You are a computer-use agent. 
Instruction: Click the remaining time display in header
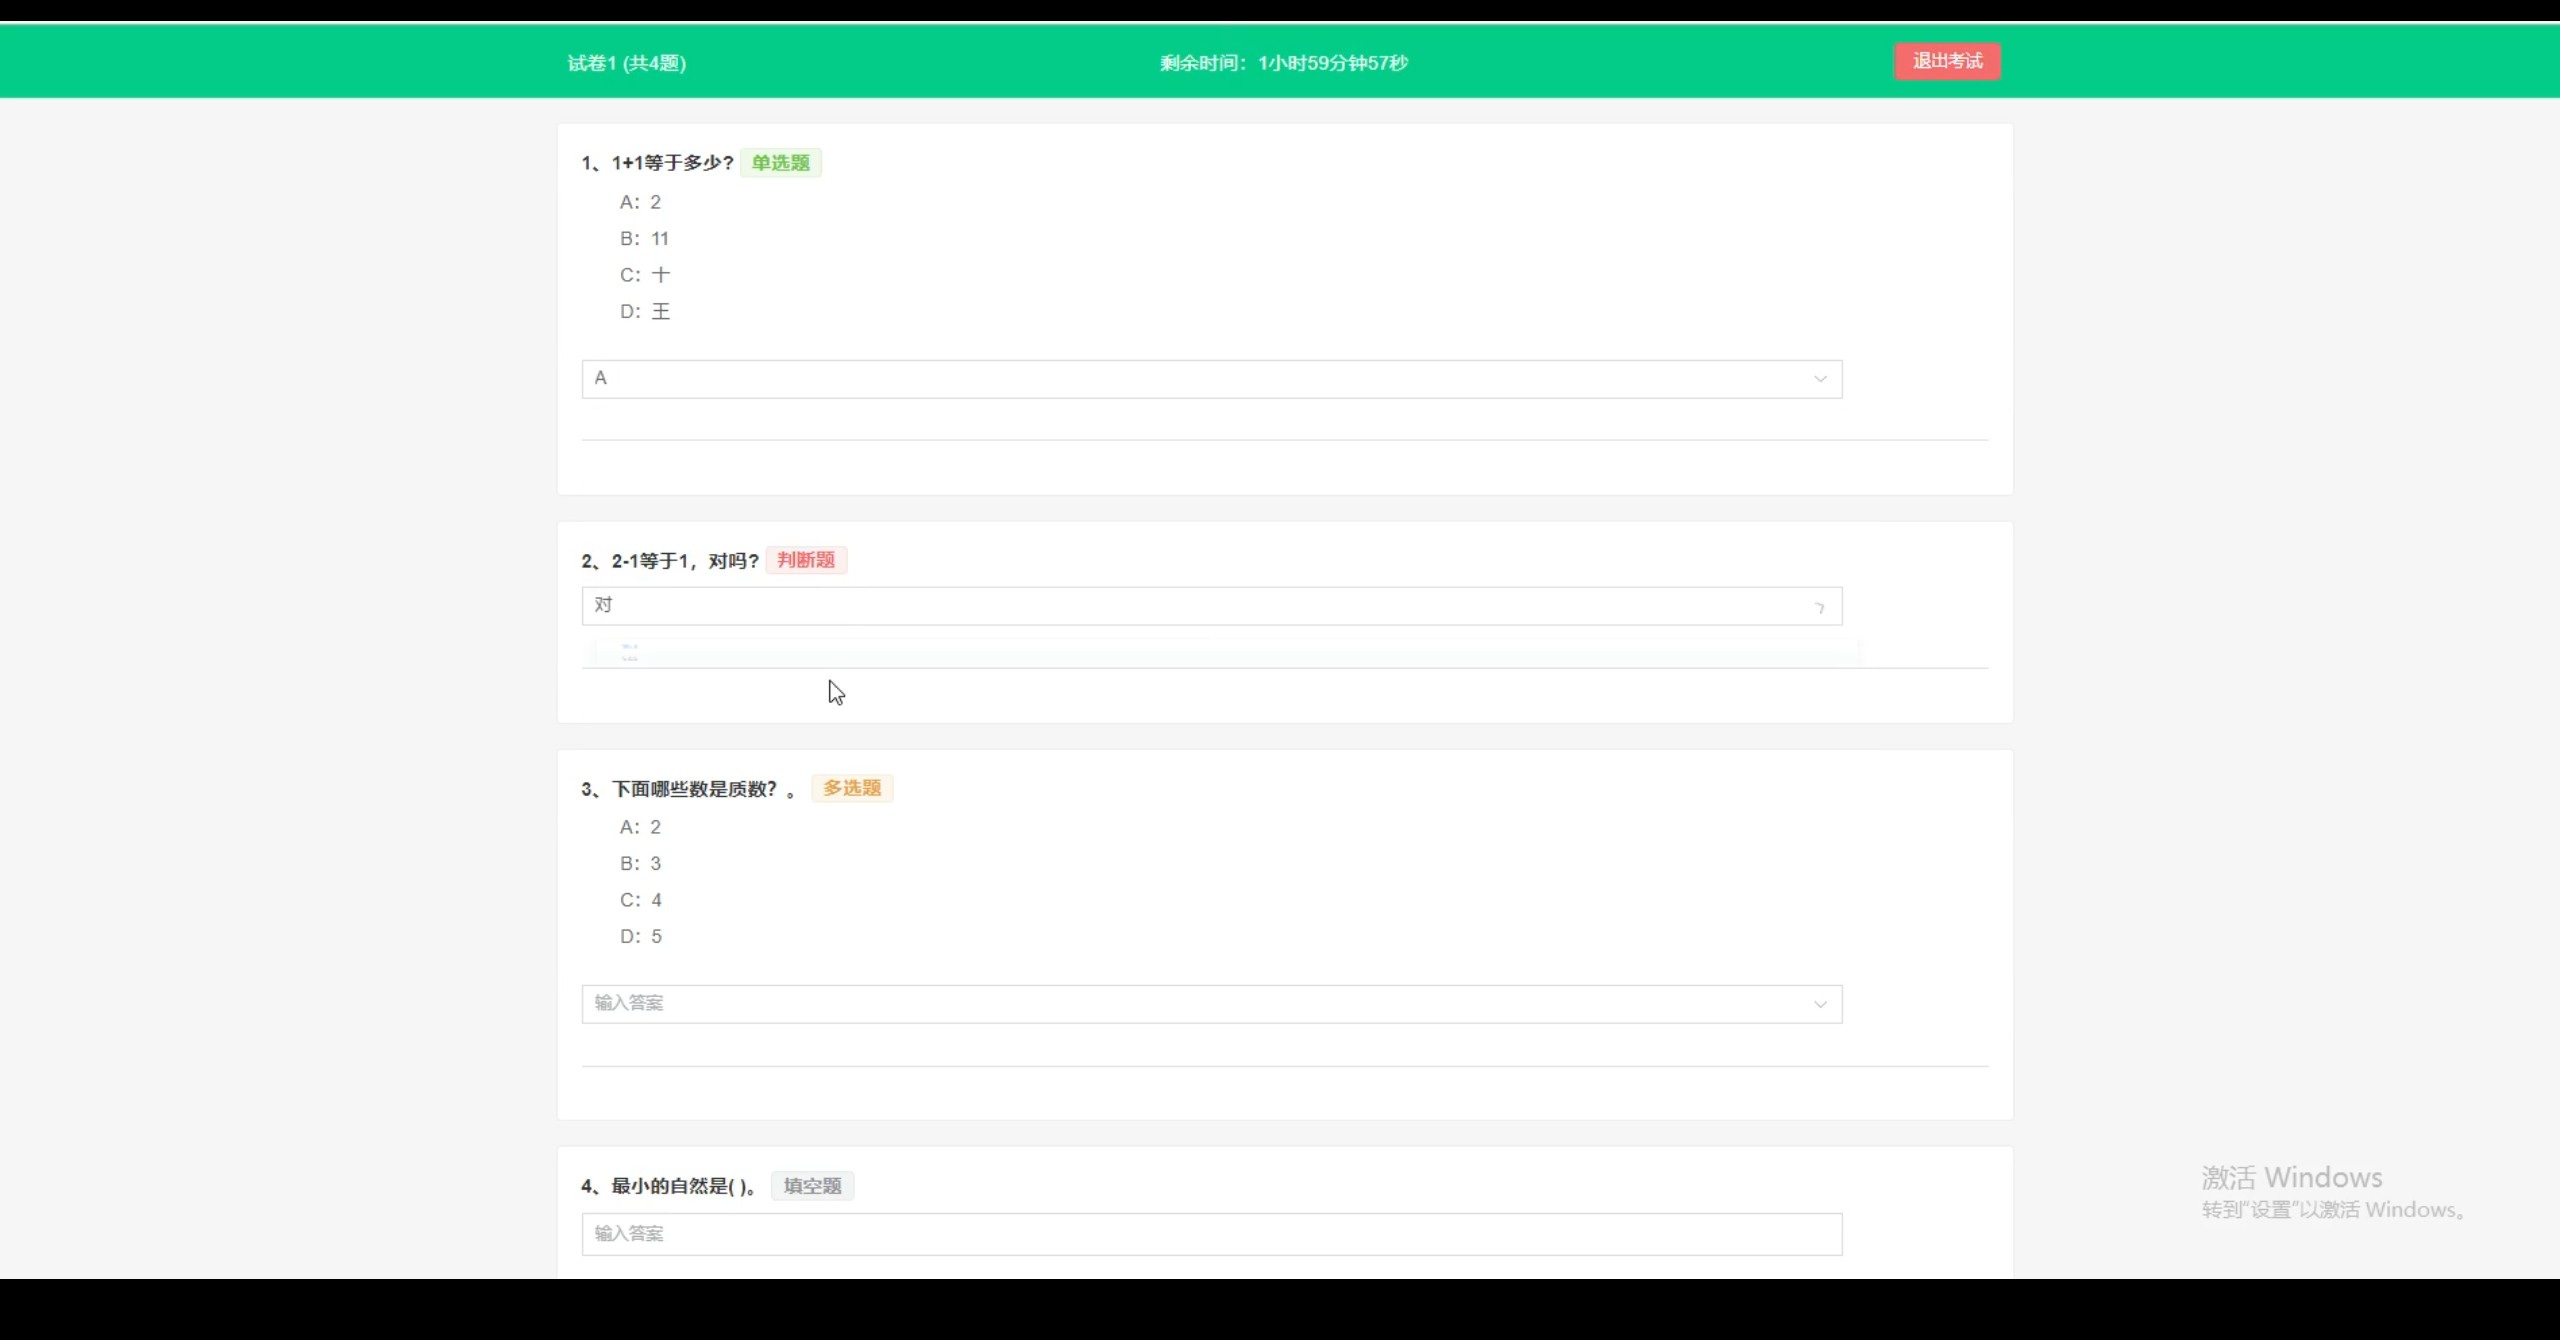tap(1283, 61)
